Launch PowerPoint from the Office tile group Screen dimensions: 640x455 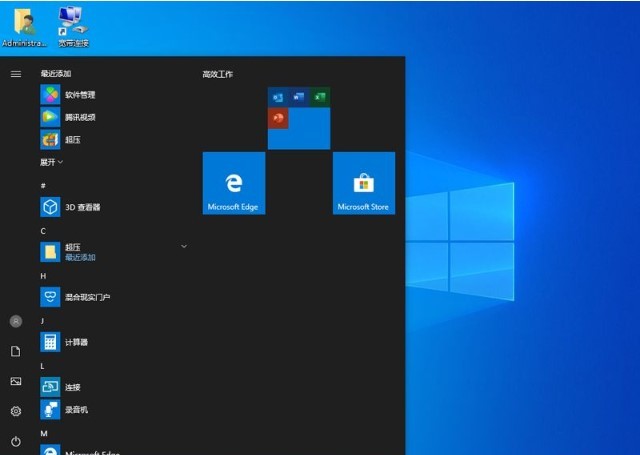coord(278,118)
